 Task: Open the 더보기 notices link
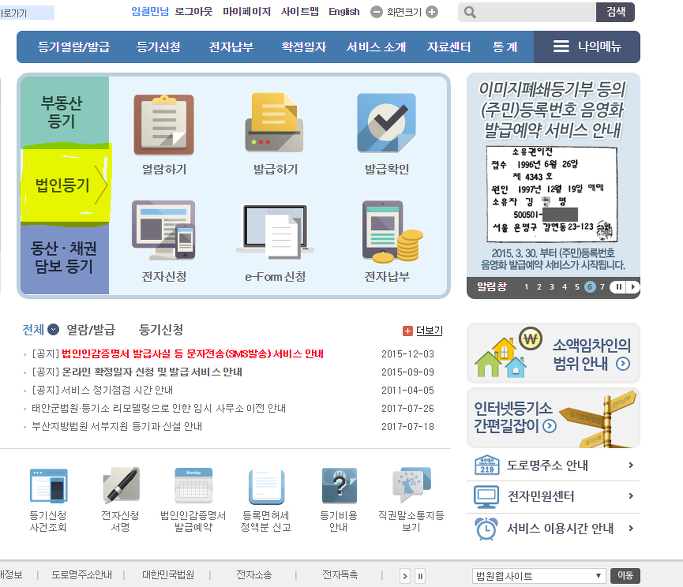(x=429, y=331)
